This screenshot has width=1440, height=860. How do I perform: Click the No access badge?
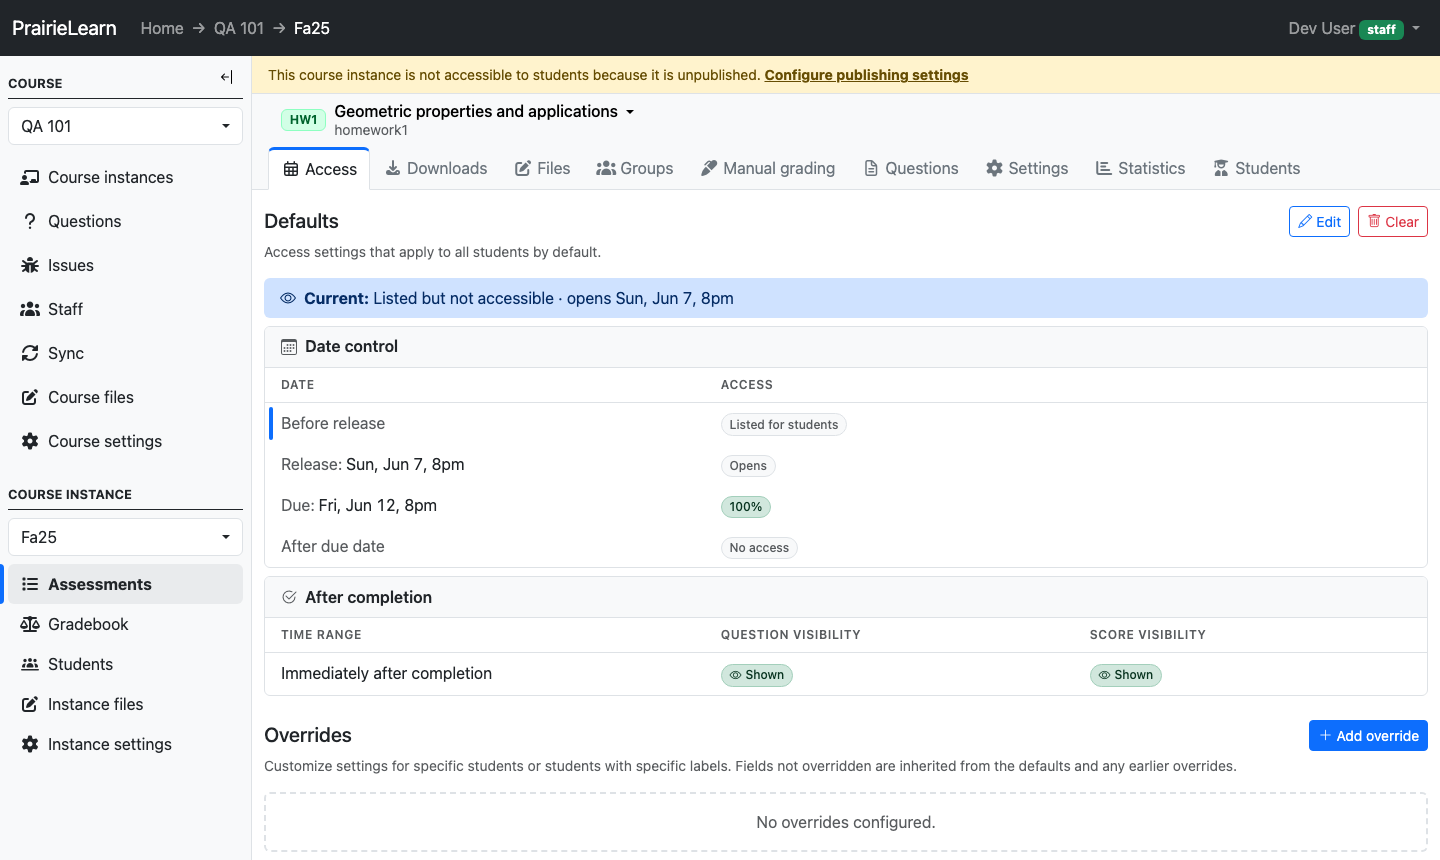[759, 548]
